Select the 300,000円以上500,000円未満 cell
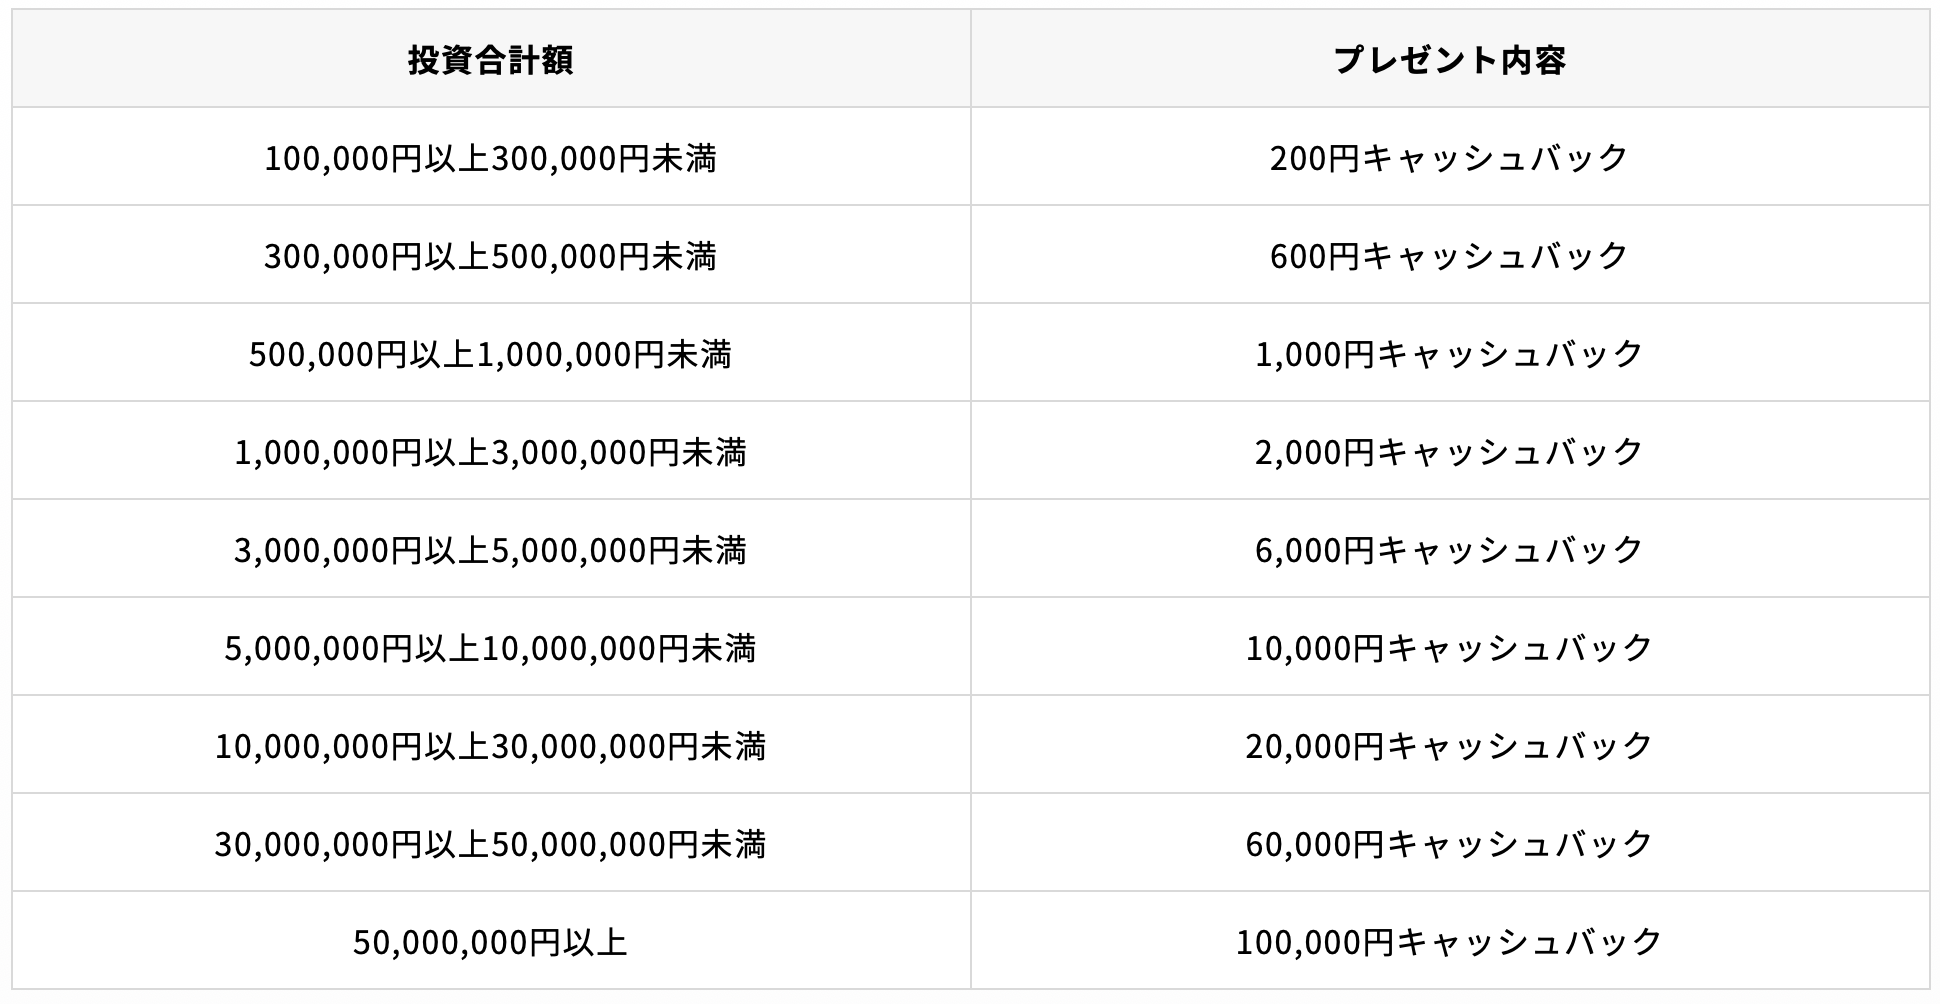Screen dimensions: 1940x1004 [491, 255]
